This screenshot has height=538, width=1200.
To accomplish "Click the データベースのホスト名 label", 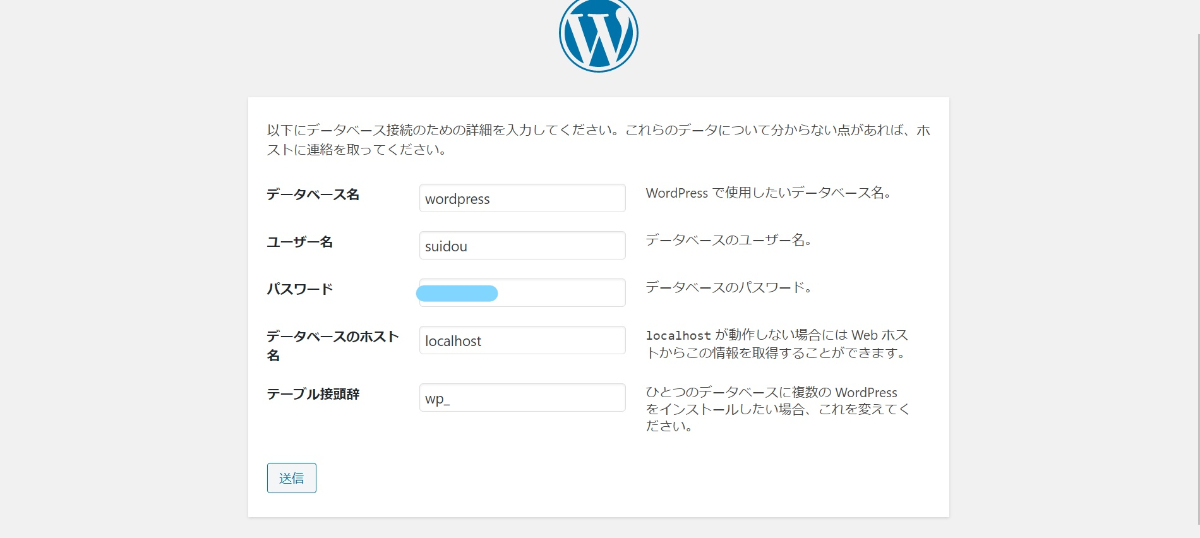I will click(x=333, y=346).
